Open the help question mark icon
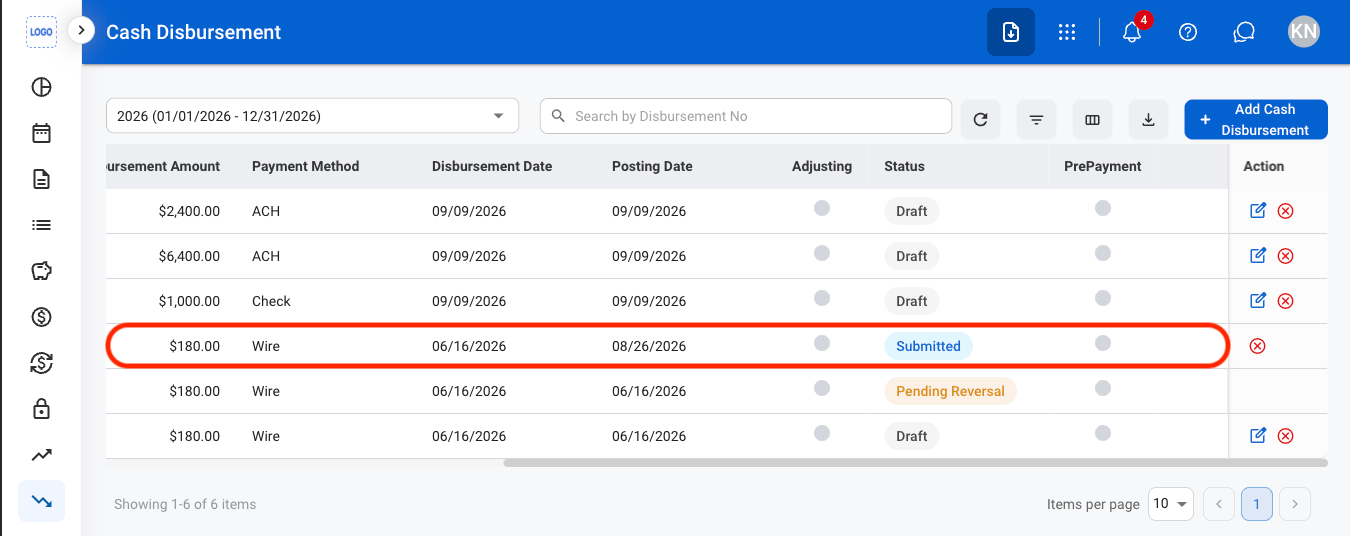This screenshot has width=1350, height=536. (1188, 32)
